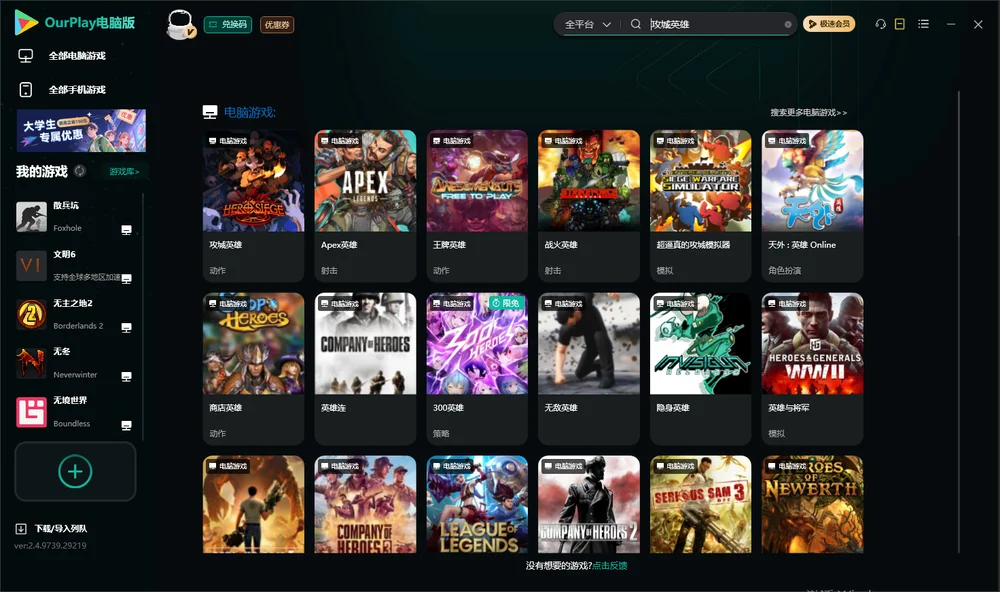This screenshot has height=592, width=1000.
Task: Click the PC icon on the Borderlands 2 row
Action: 126,327
